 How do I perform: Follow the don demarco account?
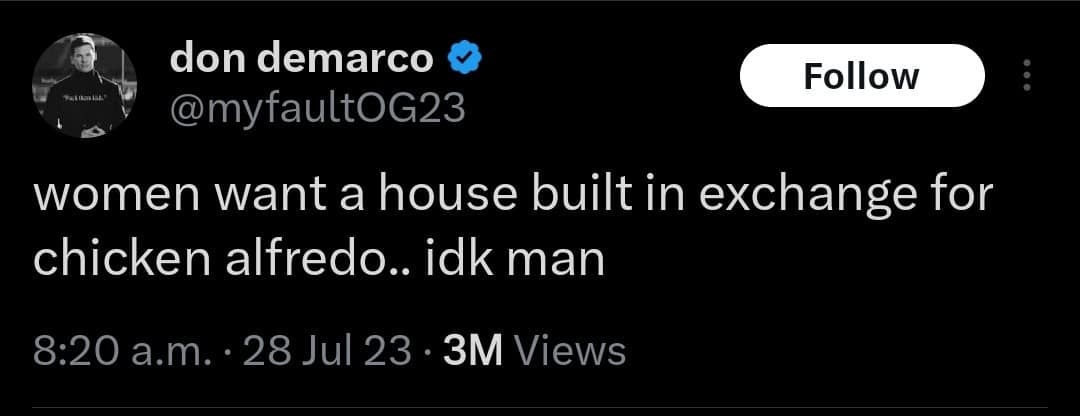[x=862, y=75]
